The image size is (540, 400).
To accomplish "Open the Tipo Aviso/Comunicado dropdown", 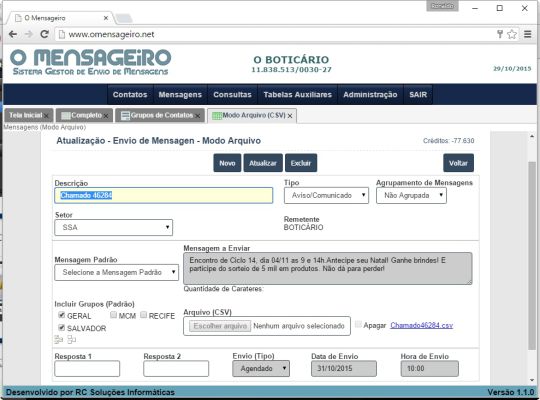I will coord(326,195).
